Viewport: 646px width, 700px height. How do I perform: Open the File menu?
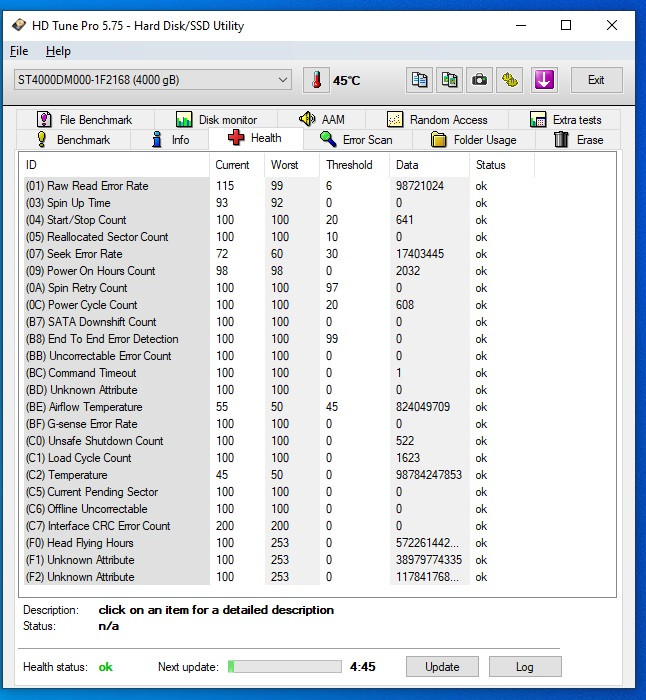(x=19, y=51)
